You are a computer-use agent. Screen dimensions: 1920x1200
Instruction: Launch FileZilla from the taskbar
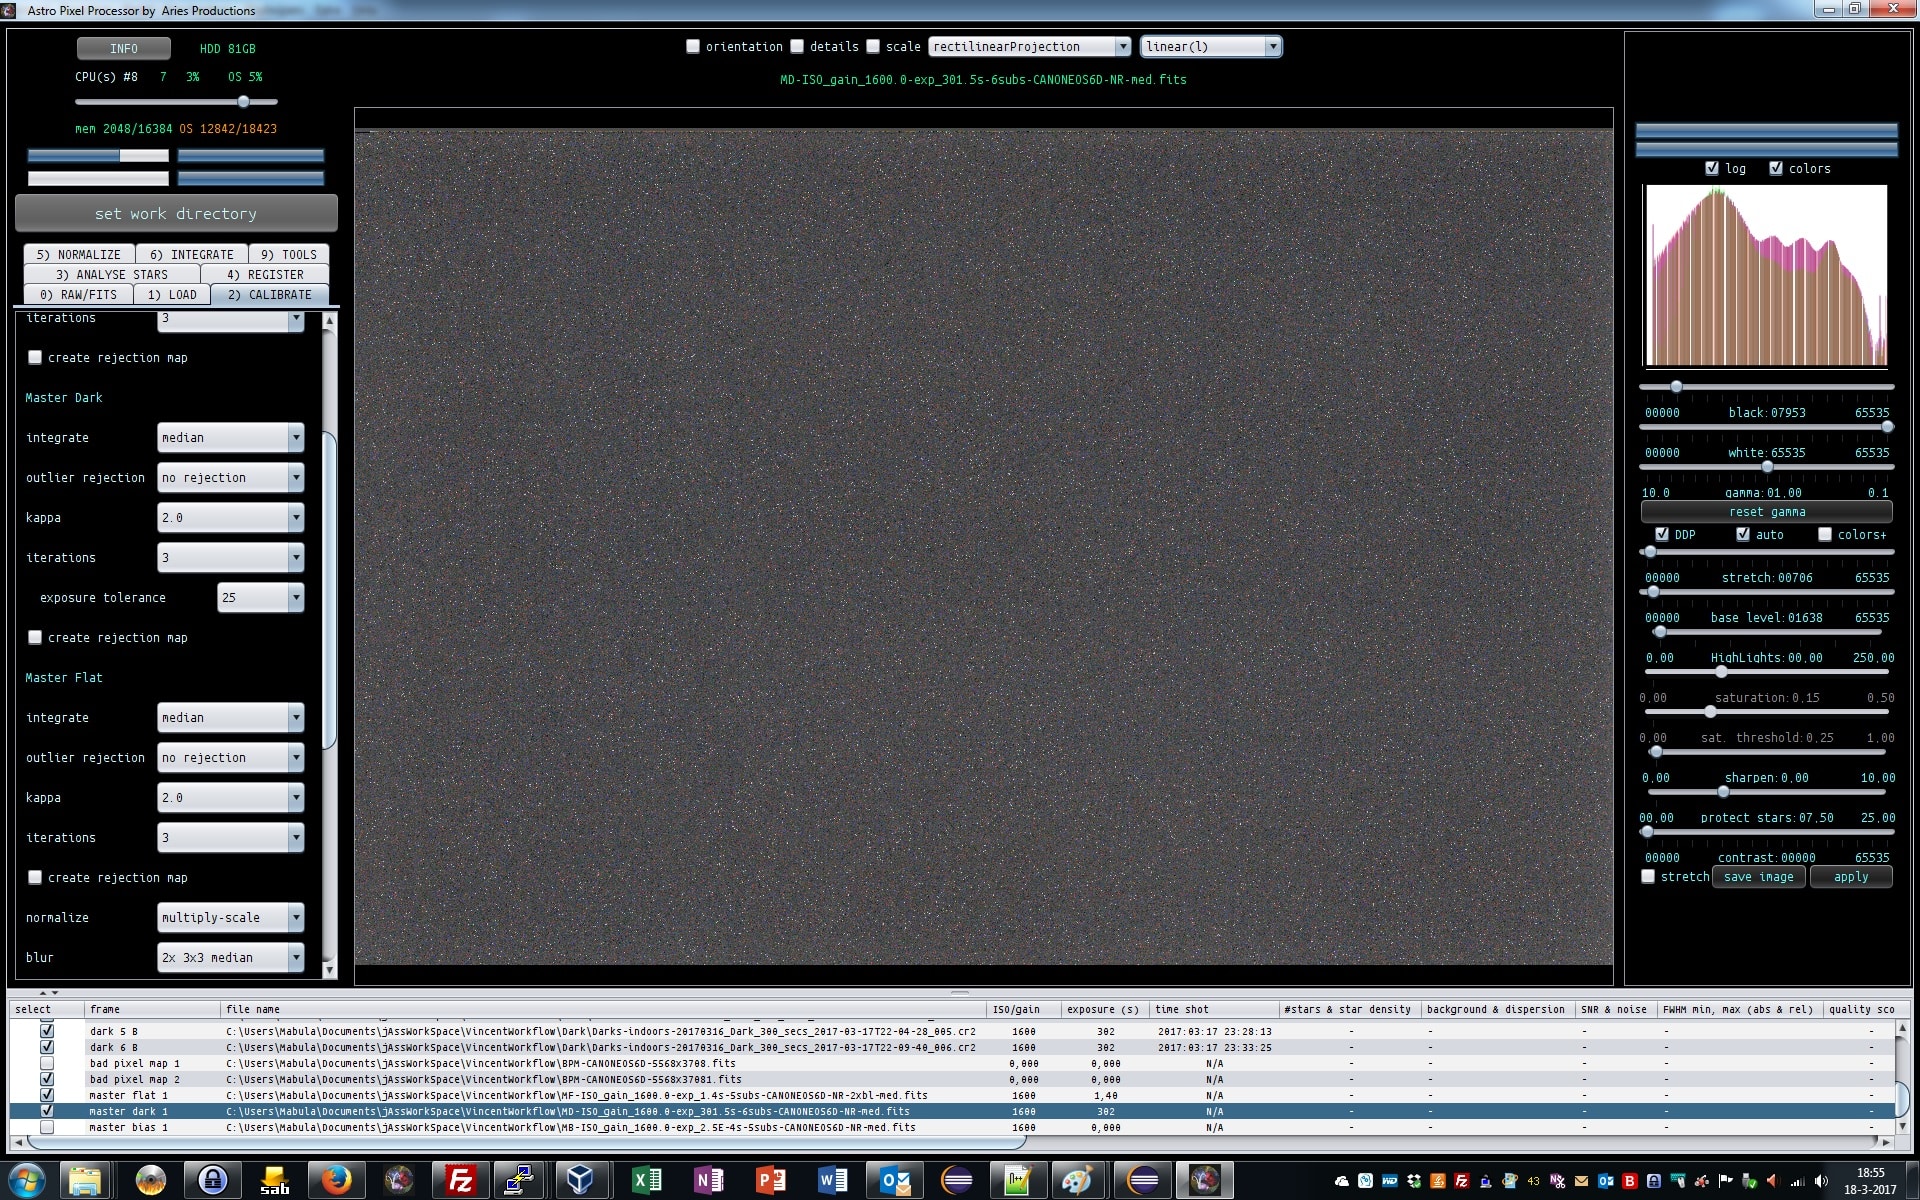pos(460,1180)
